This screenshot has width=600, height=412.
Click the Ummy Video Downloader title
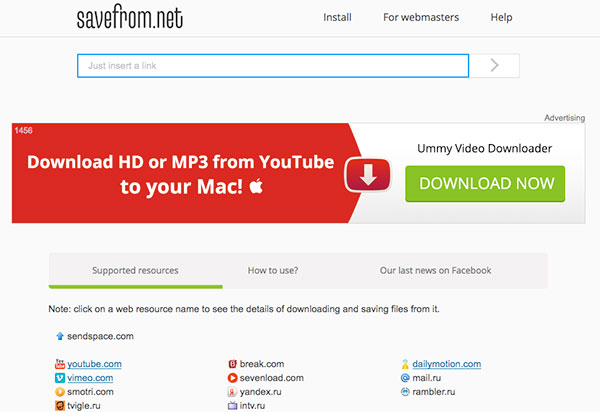pyautogui.click(x=484, y=148)
